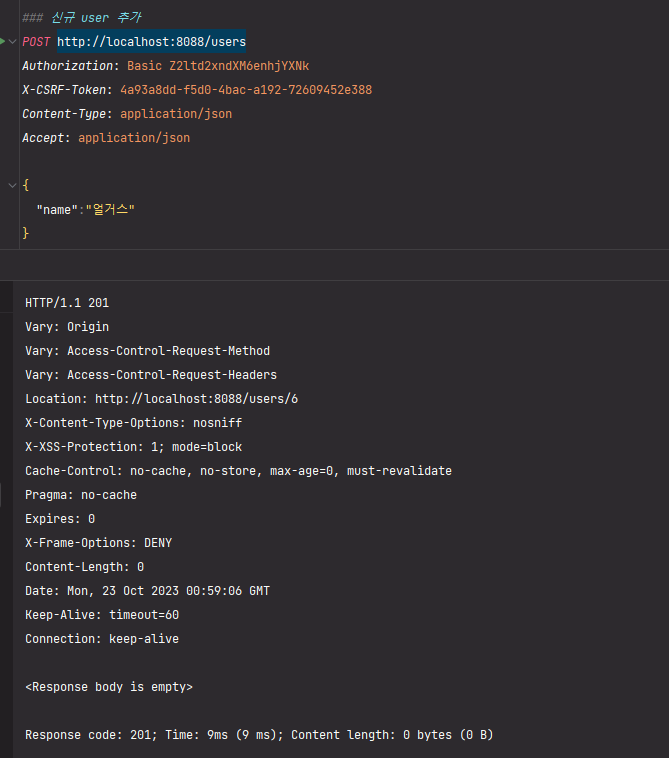Run the POST request with the green arrow
The image size is (669, 758).
pyautogui.click(x=2, y=42)
